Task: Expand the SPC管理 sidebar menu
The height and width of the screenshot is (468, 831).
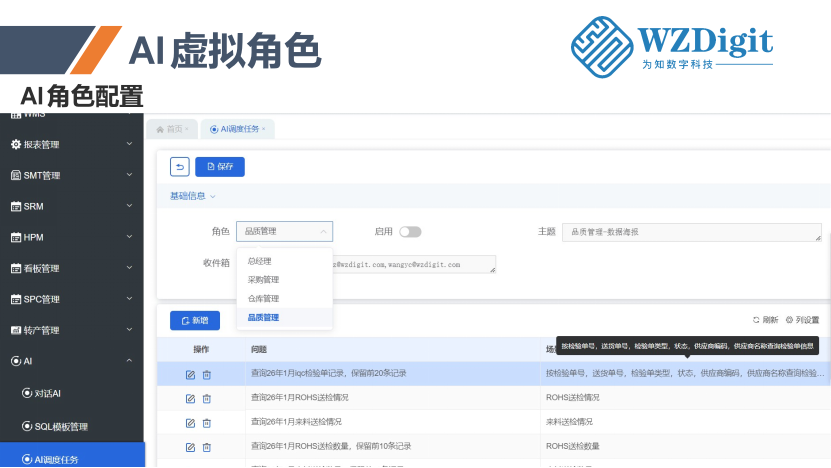Action: click(x=72, y=299)
